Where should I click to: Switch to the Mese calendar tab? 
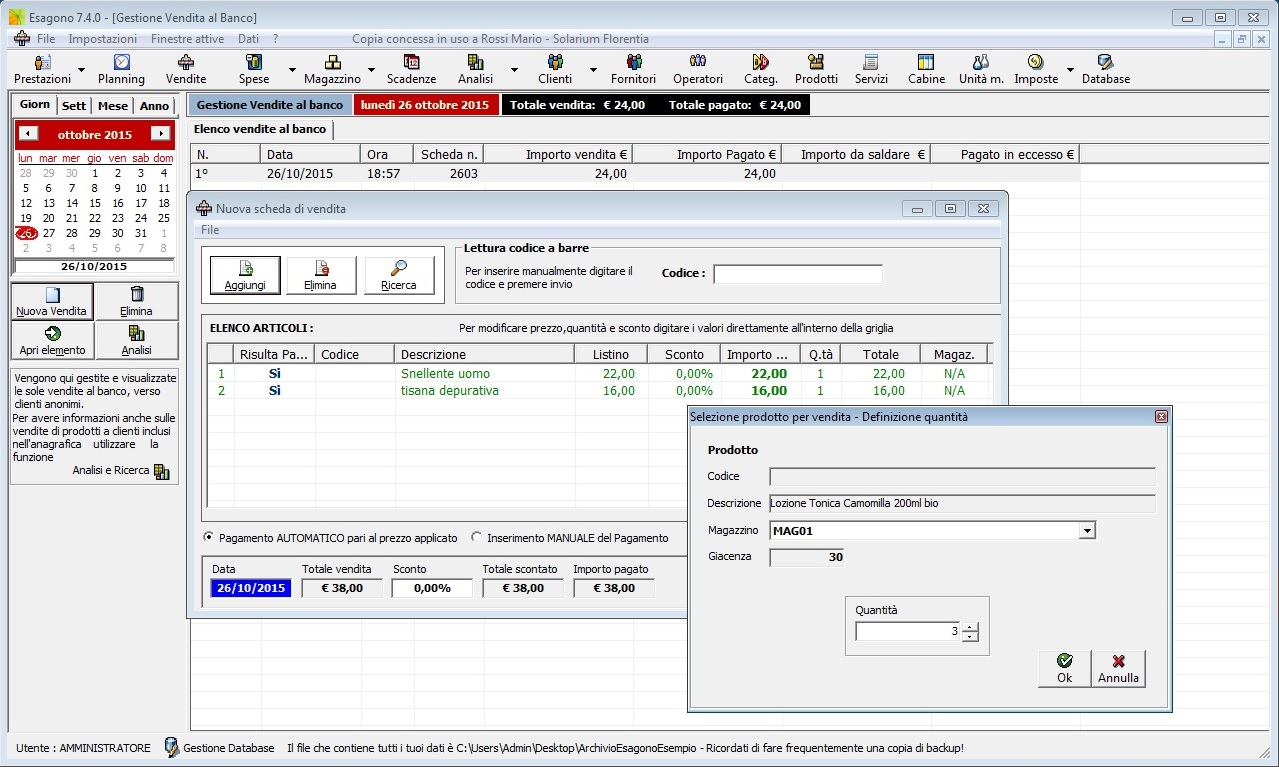pos(113,106)
